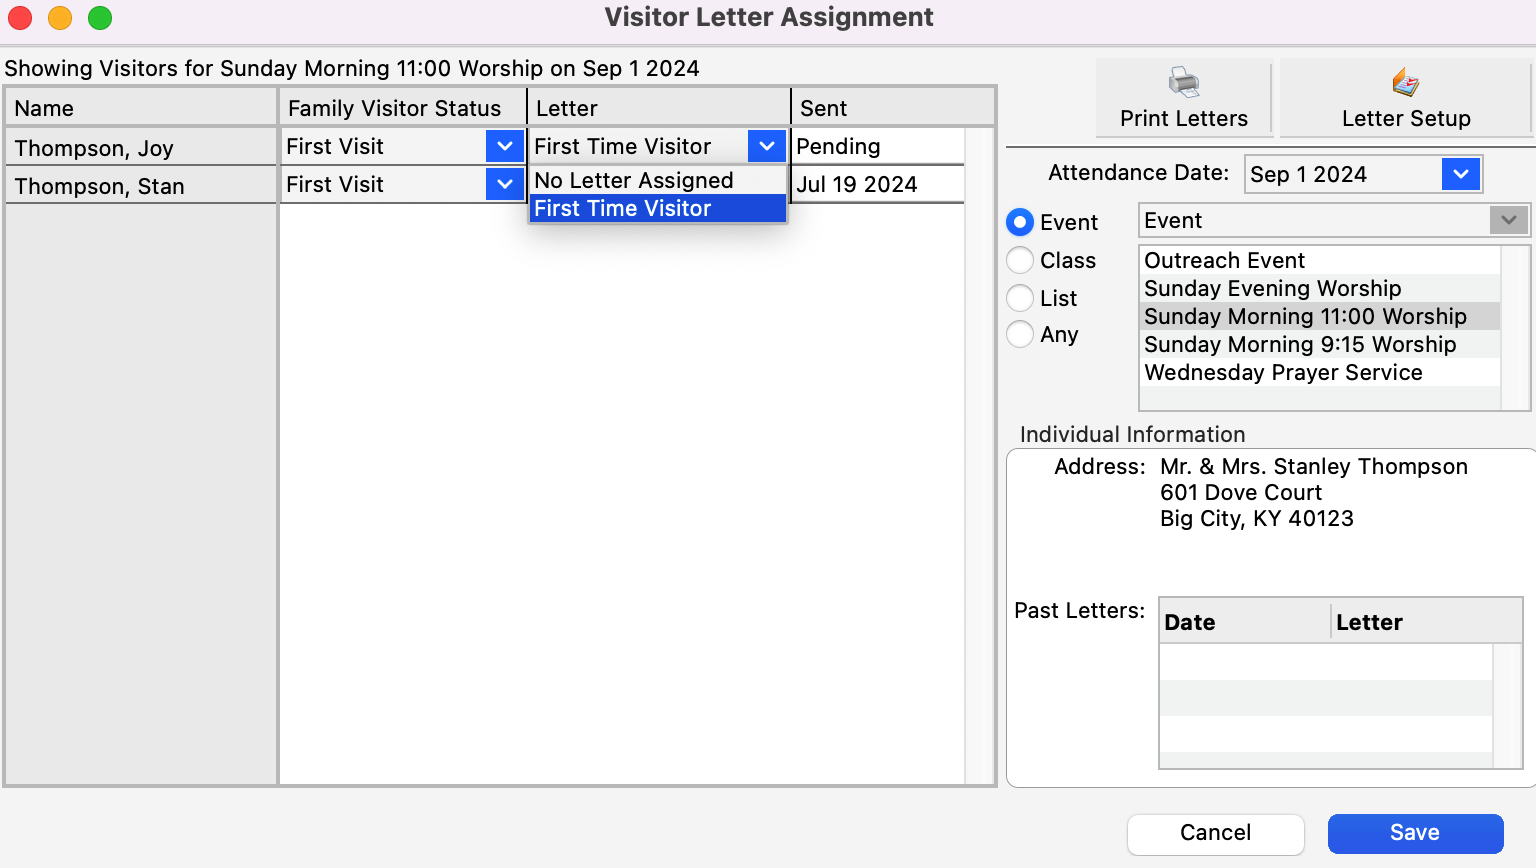Open Letter Setup via its icon
This screenshot has height=868, width=1536.
(x=1405, y=83)
